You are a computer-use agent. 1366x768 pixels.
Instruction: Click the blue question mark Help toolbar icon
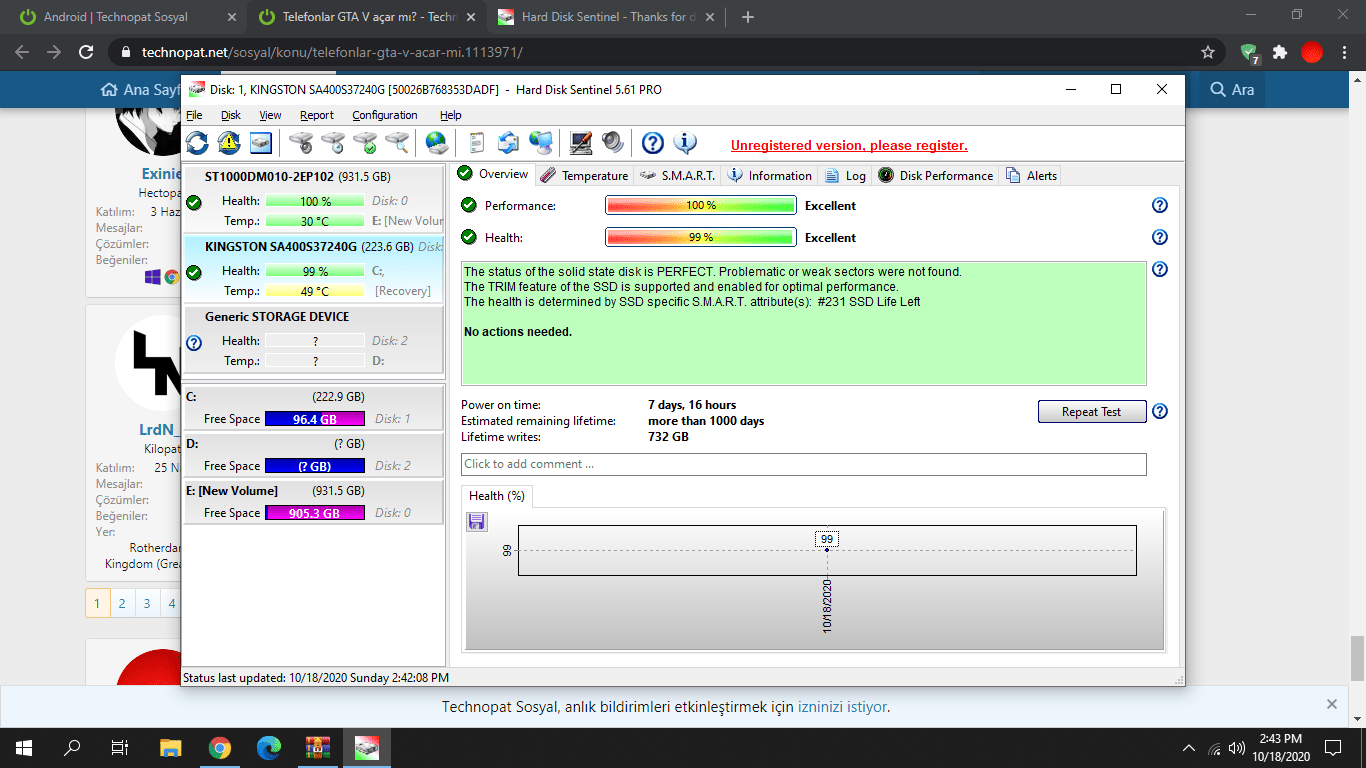pyautogui.click(x=653, y=143)
